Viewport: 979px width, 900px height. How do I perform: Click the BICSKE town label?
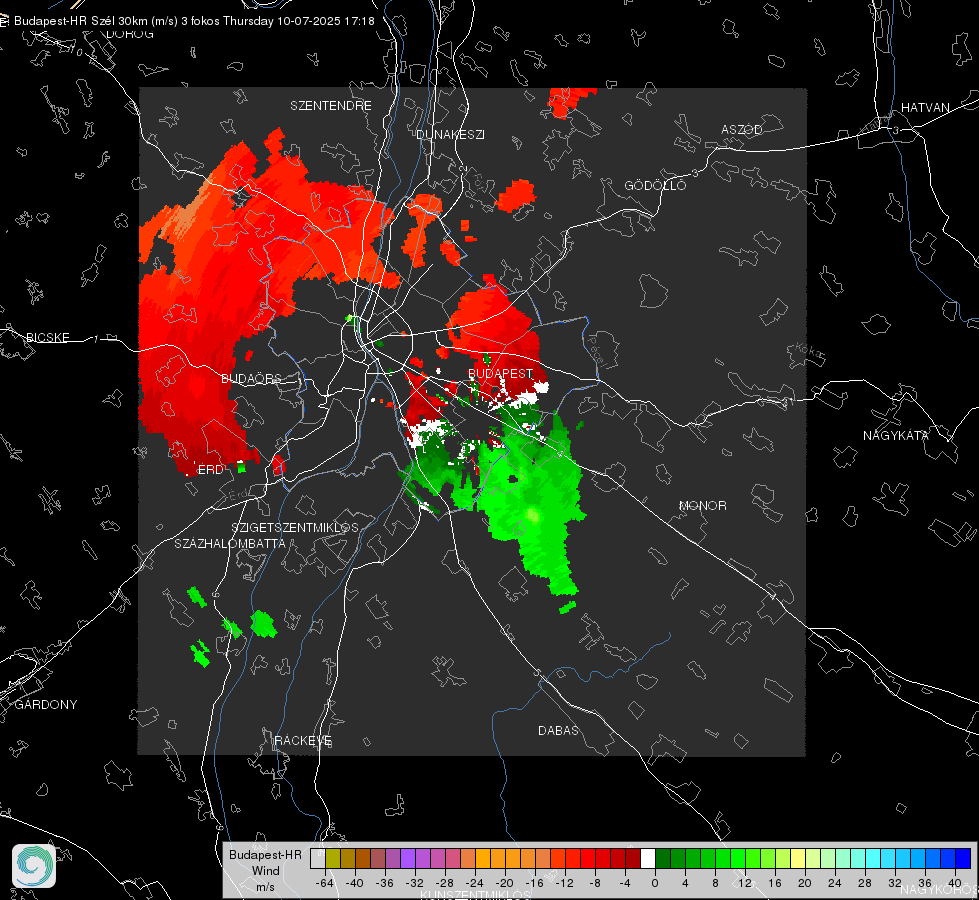[47, 337]
